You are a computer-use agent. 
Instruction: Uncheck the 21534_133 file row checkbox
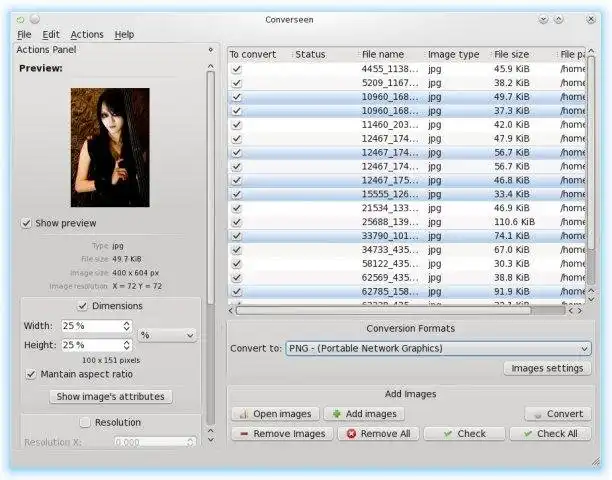pos(236,208)
